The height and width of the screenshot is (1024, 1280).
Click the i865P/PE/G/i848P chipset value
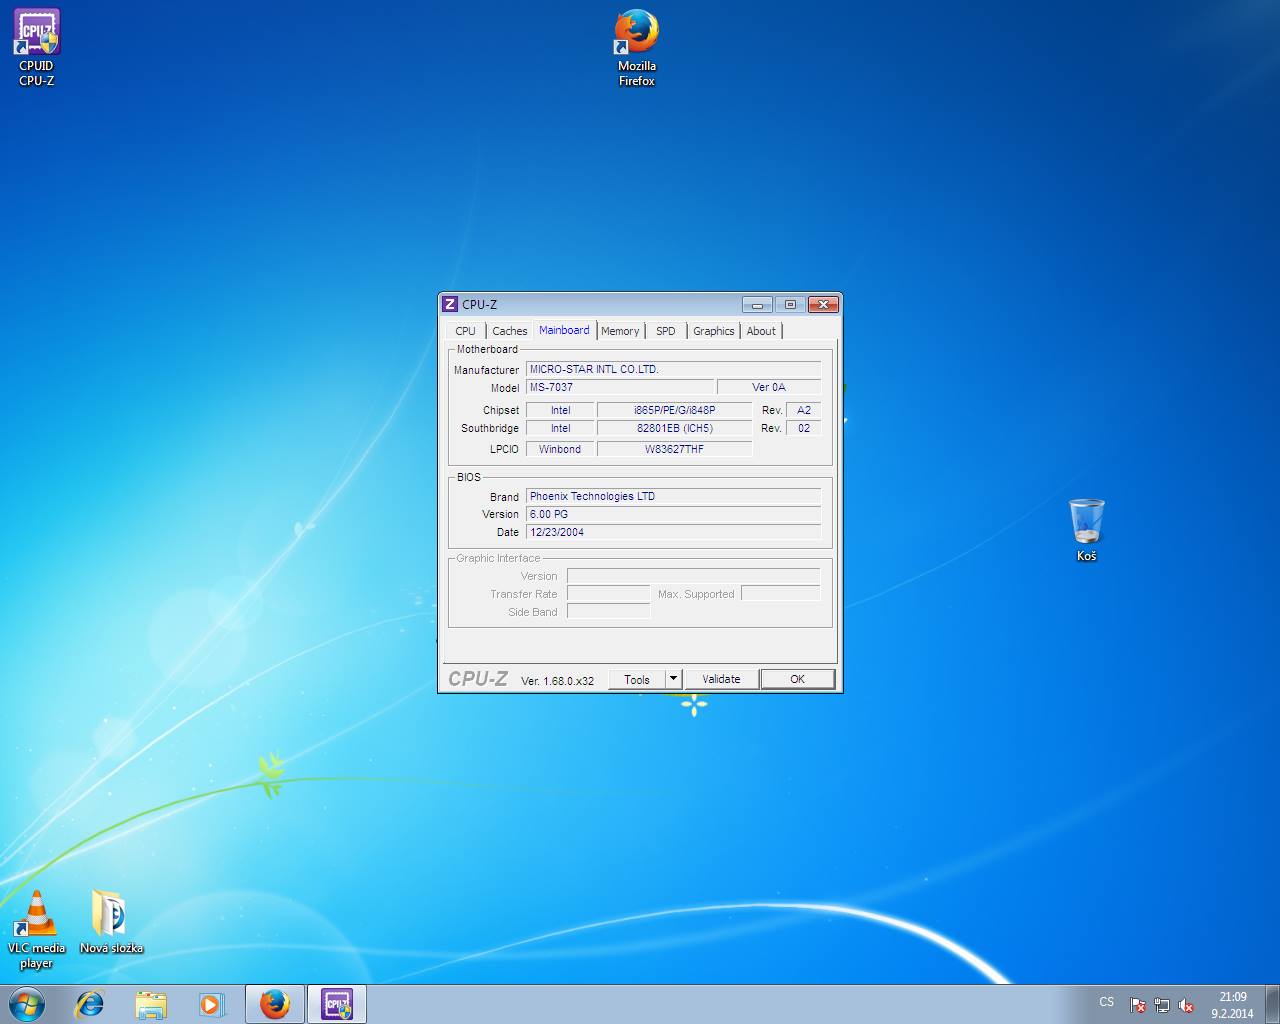(x=674, y=410)
